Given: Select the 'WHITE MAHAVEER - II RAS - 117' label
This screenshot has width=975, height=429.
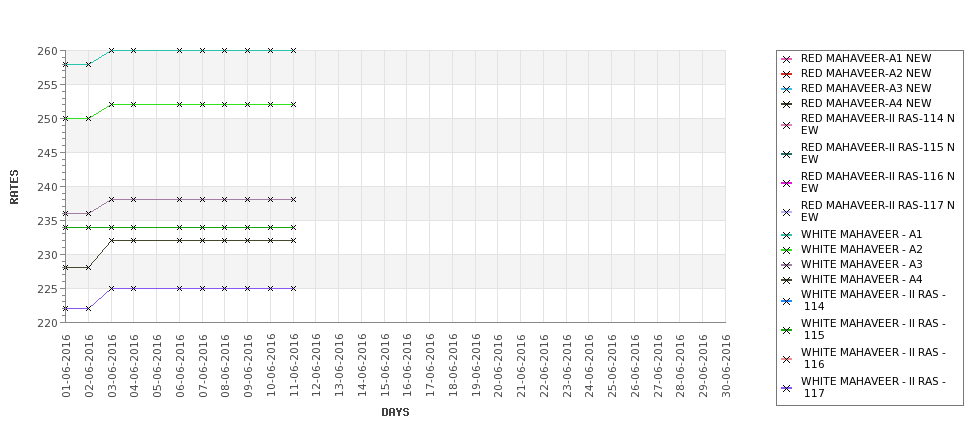Looking at the screenshot, I should 873,387.
